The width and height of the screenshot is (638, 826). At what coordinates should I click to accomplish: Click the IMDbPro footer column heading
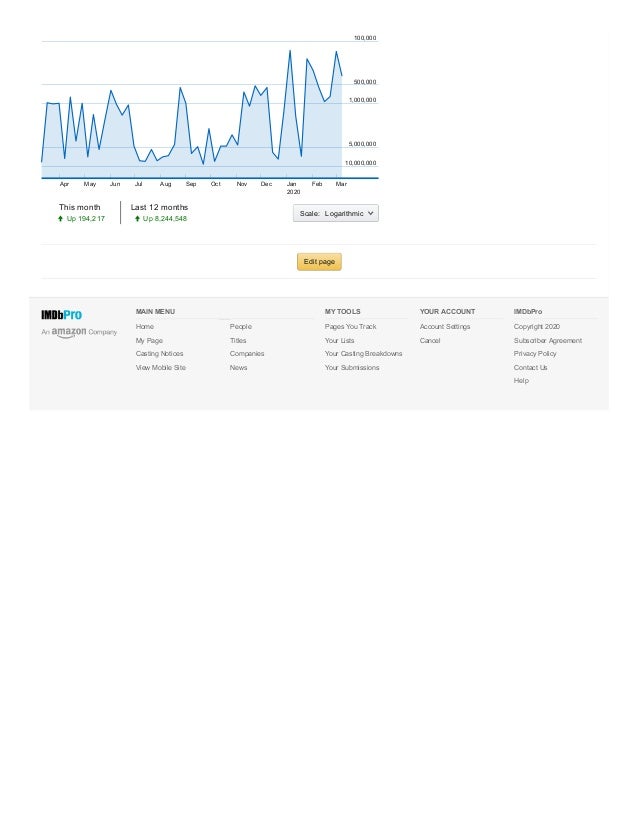coord(528,311)
